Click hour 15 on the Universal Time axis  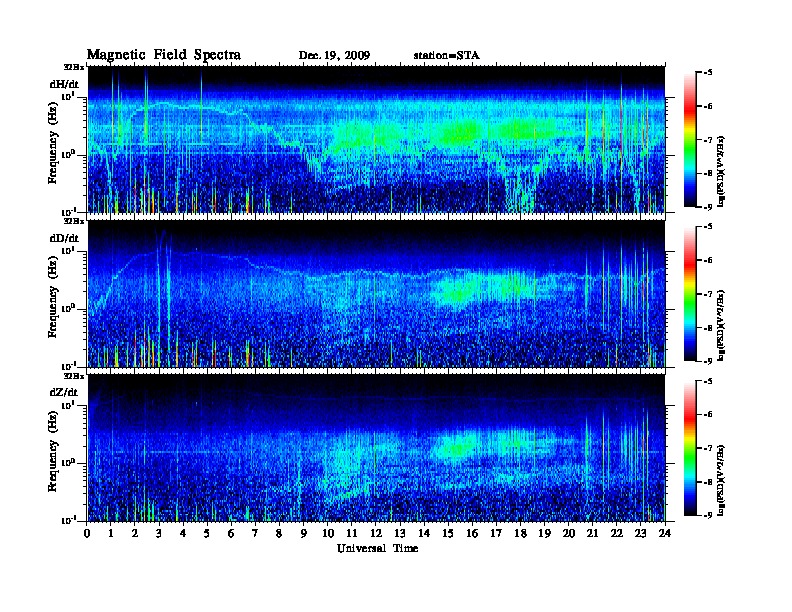(448, 533)
